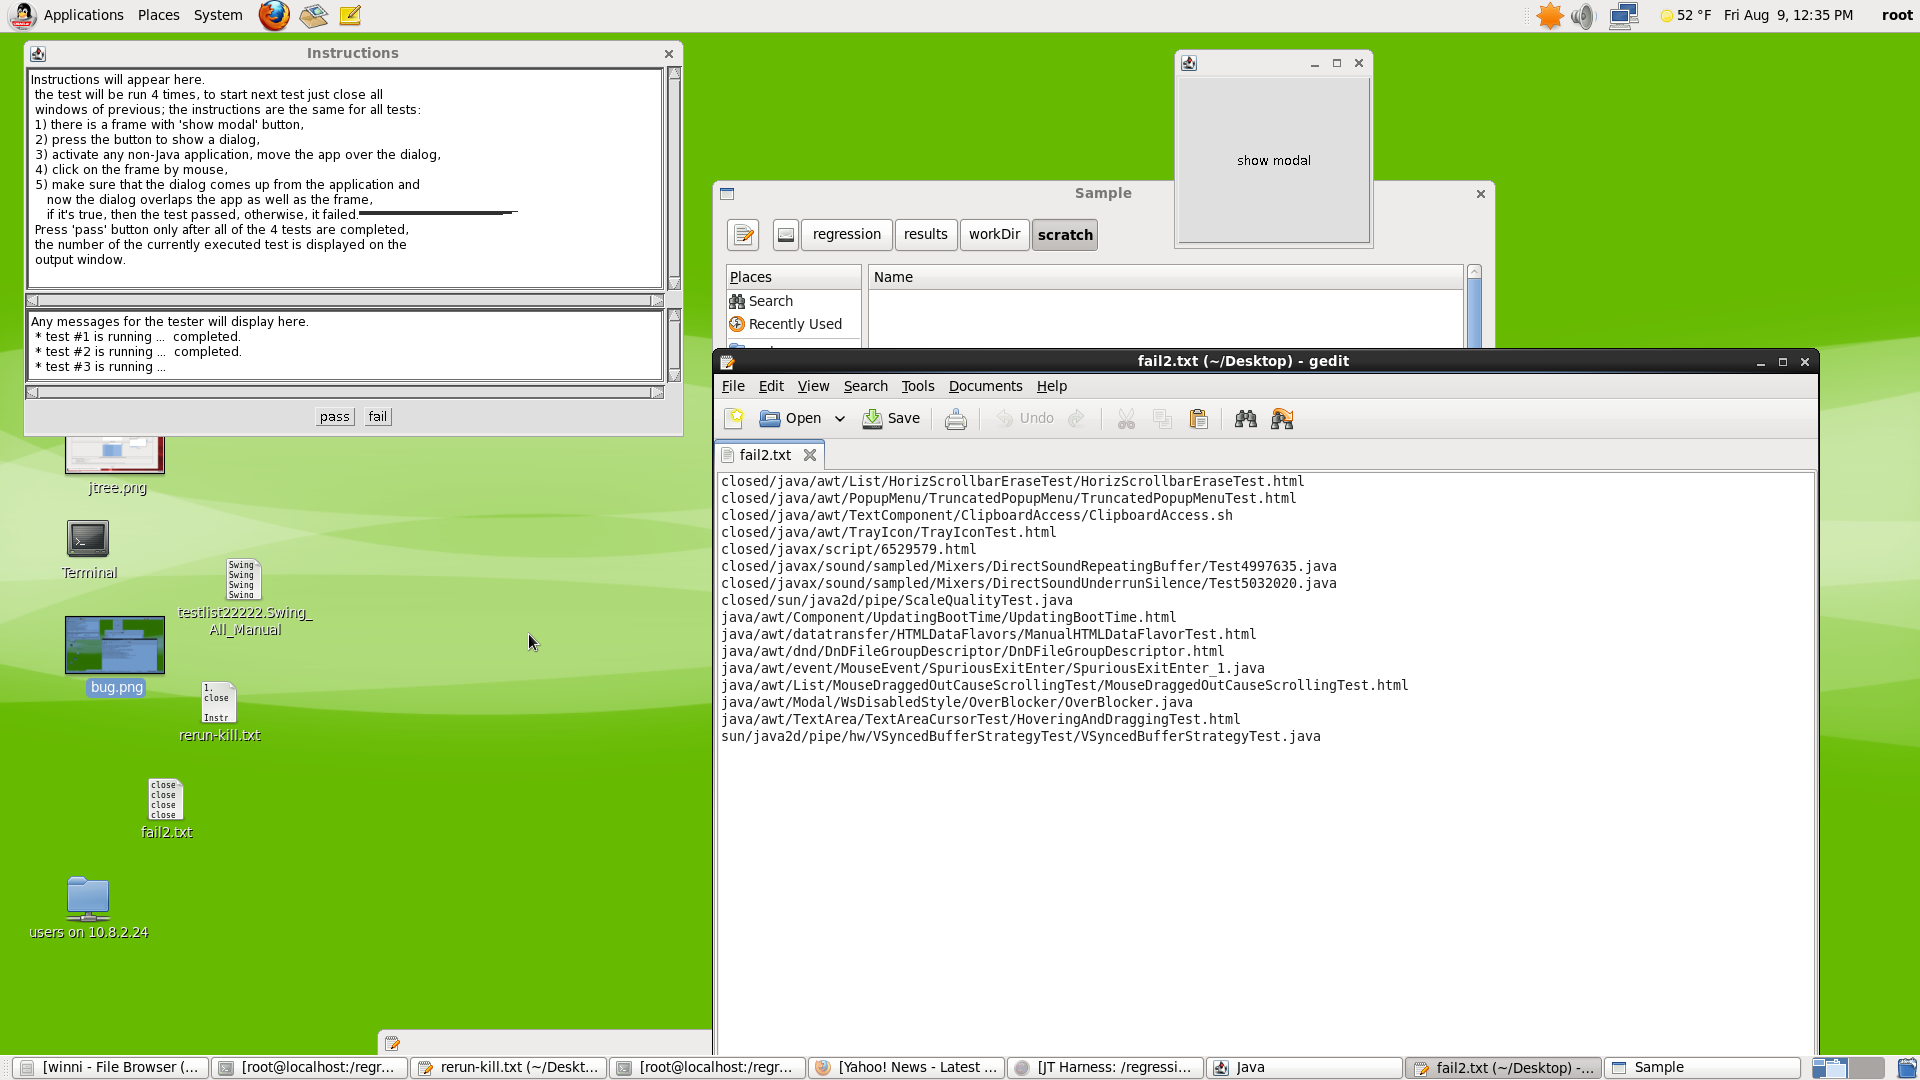Open the Applications menu
Viewport: 1920px width, 1080px height.
tap(83, 15)
